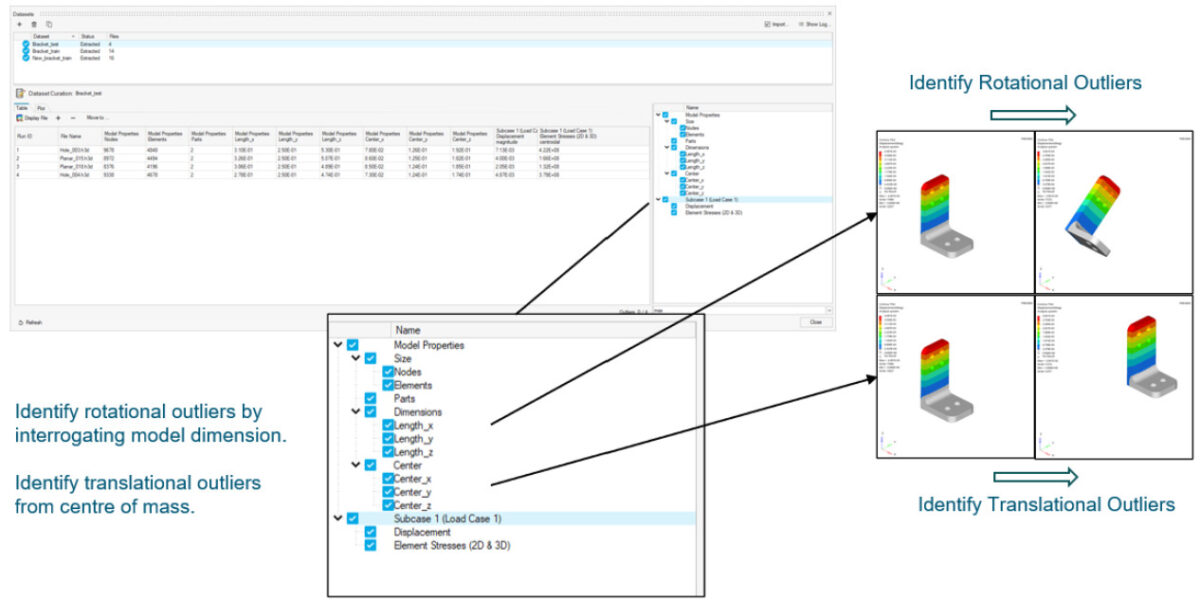Collapse the Subcase 1 (Load Case 1) node
The height and width of the screenshot is (601, 1200).
(x=338, y=518)
